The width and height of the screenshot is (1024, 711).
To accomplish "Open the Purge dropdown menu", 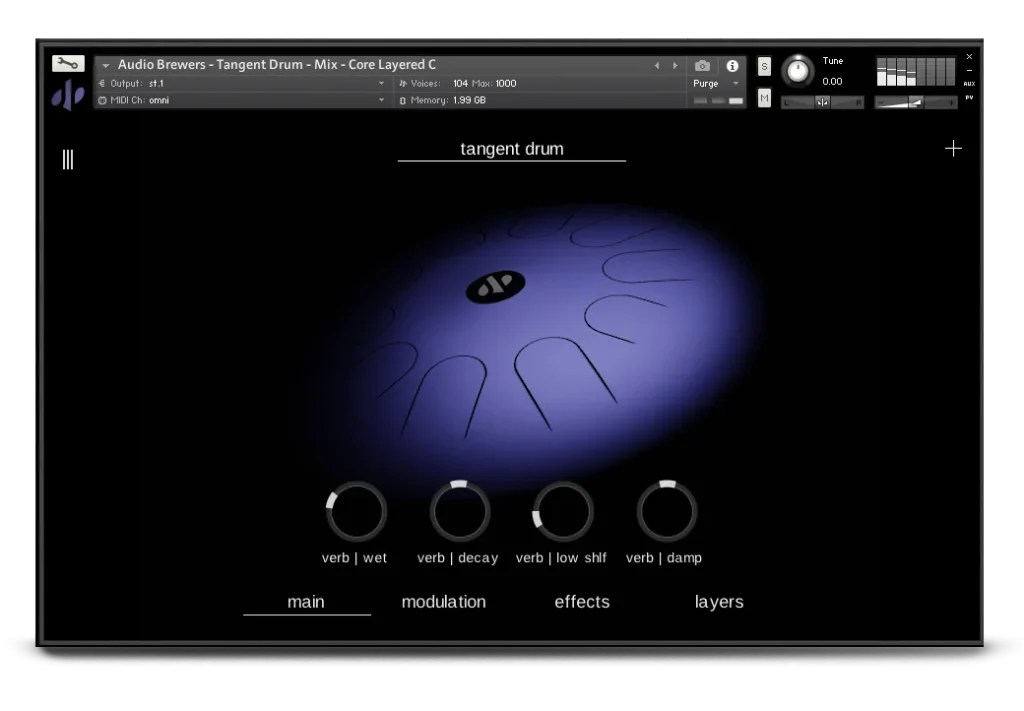I will click(716, 84).
